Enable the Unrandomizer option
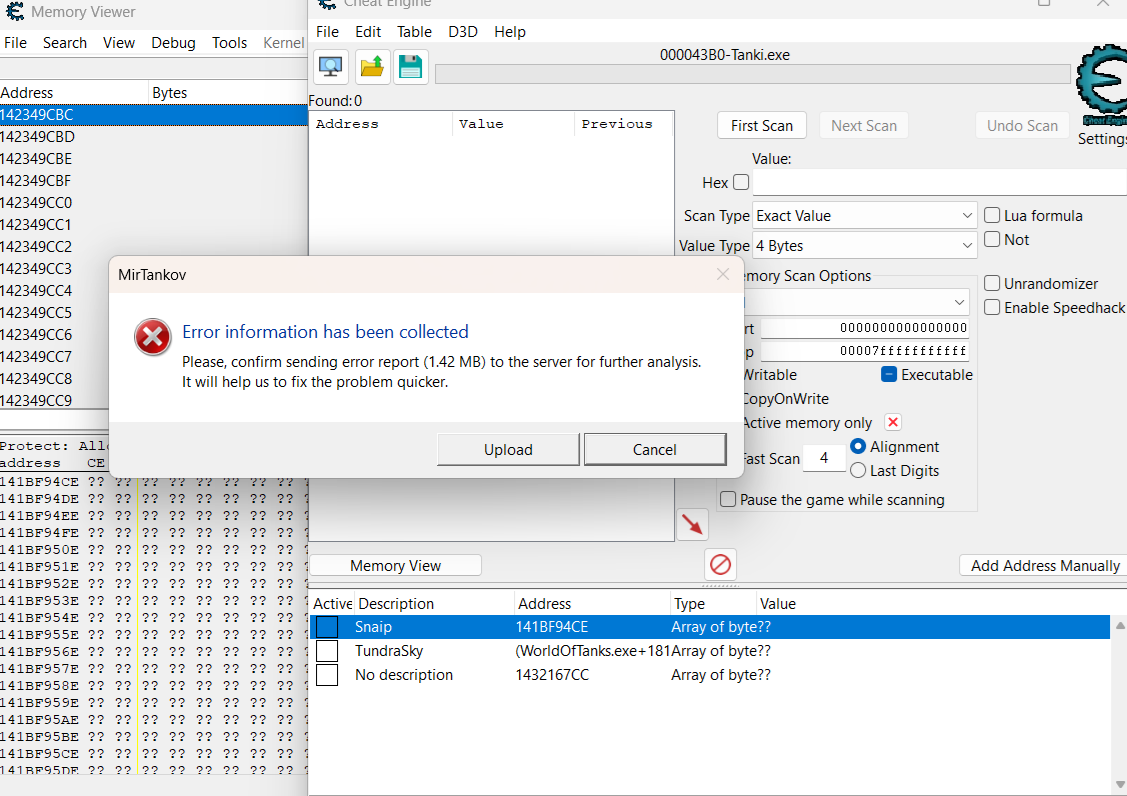The height and width of the screenshot is (796, 1127). pos(992,283)
